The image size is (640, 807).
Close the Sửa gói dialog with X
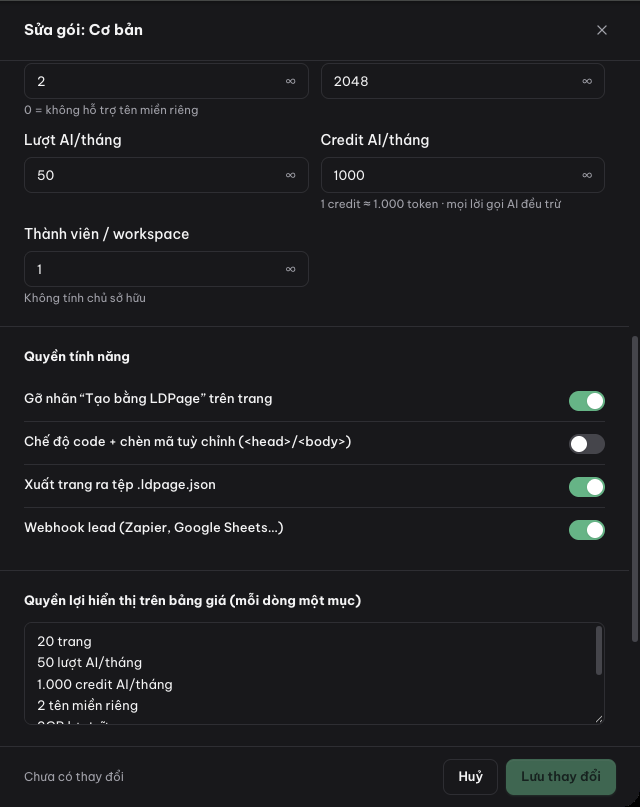(602, 30)
